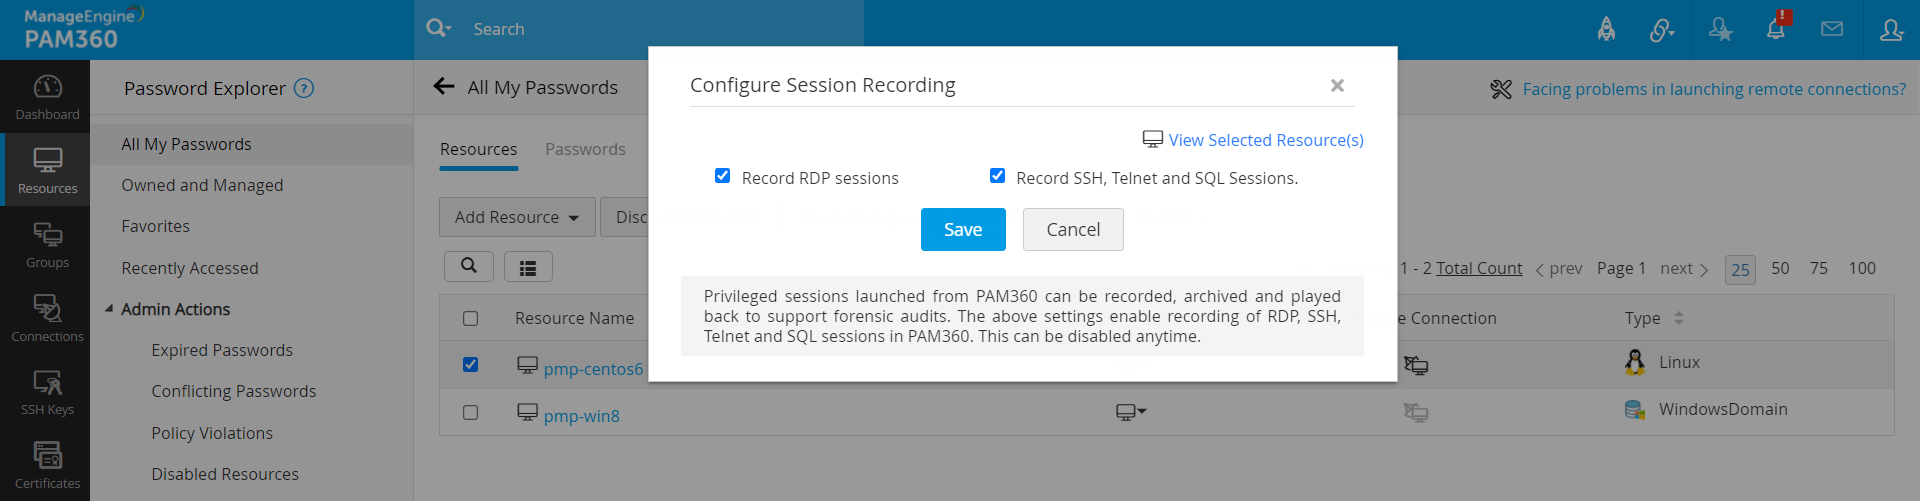1920x501 pixels.
Task: Click the rocket icon in header
Action: pyautogui.click(x=1606, y=29)
